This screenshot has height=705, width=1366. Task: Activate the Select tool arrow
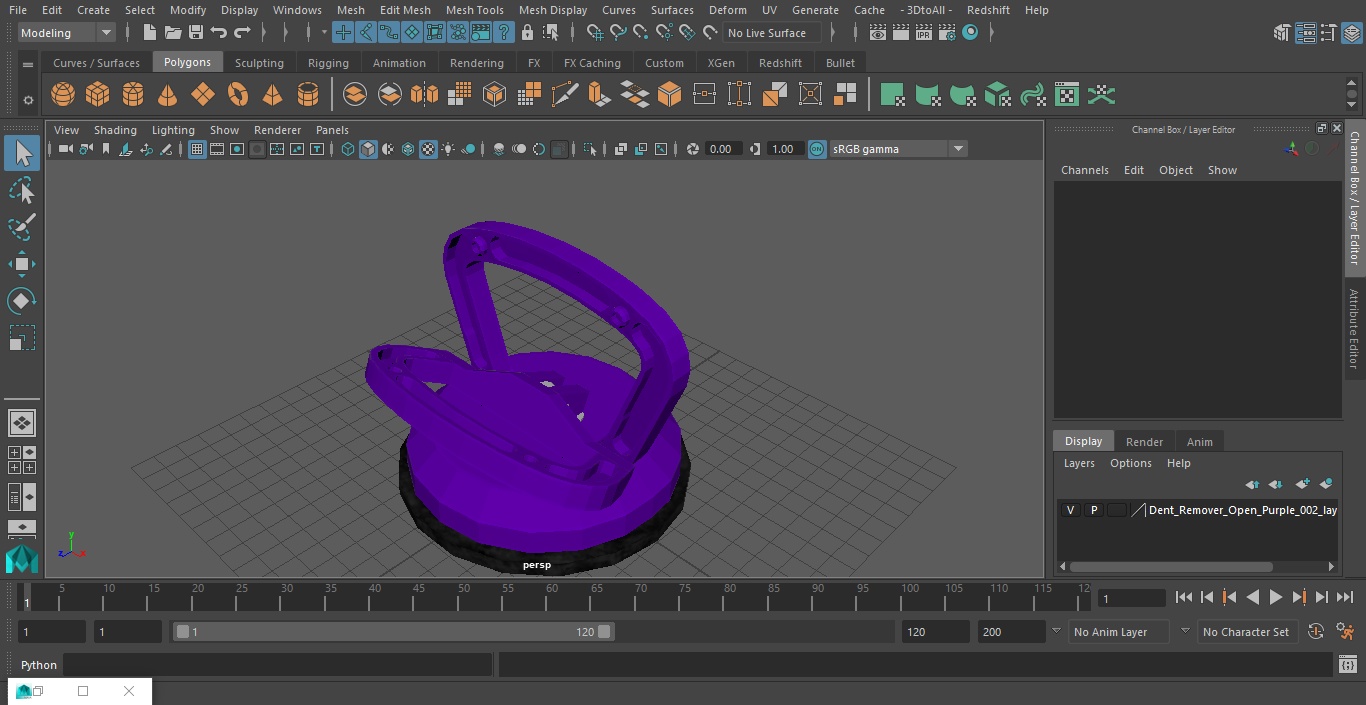click(x=22, y=153)
